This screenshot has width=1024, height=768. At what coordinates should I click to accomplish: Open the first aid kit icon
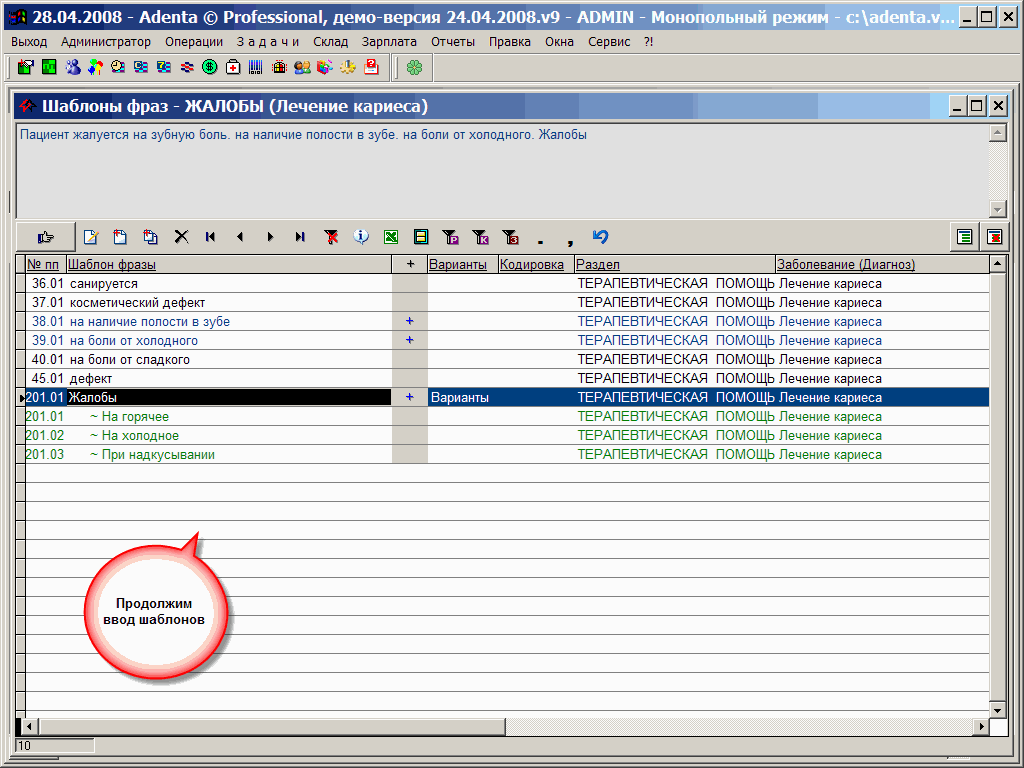(x=233, y=67)
